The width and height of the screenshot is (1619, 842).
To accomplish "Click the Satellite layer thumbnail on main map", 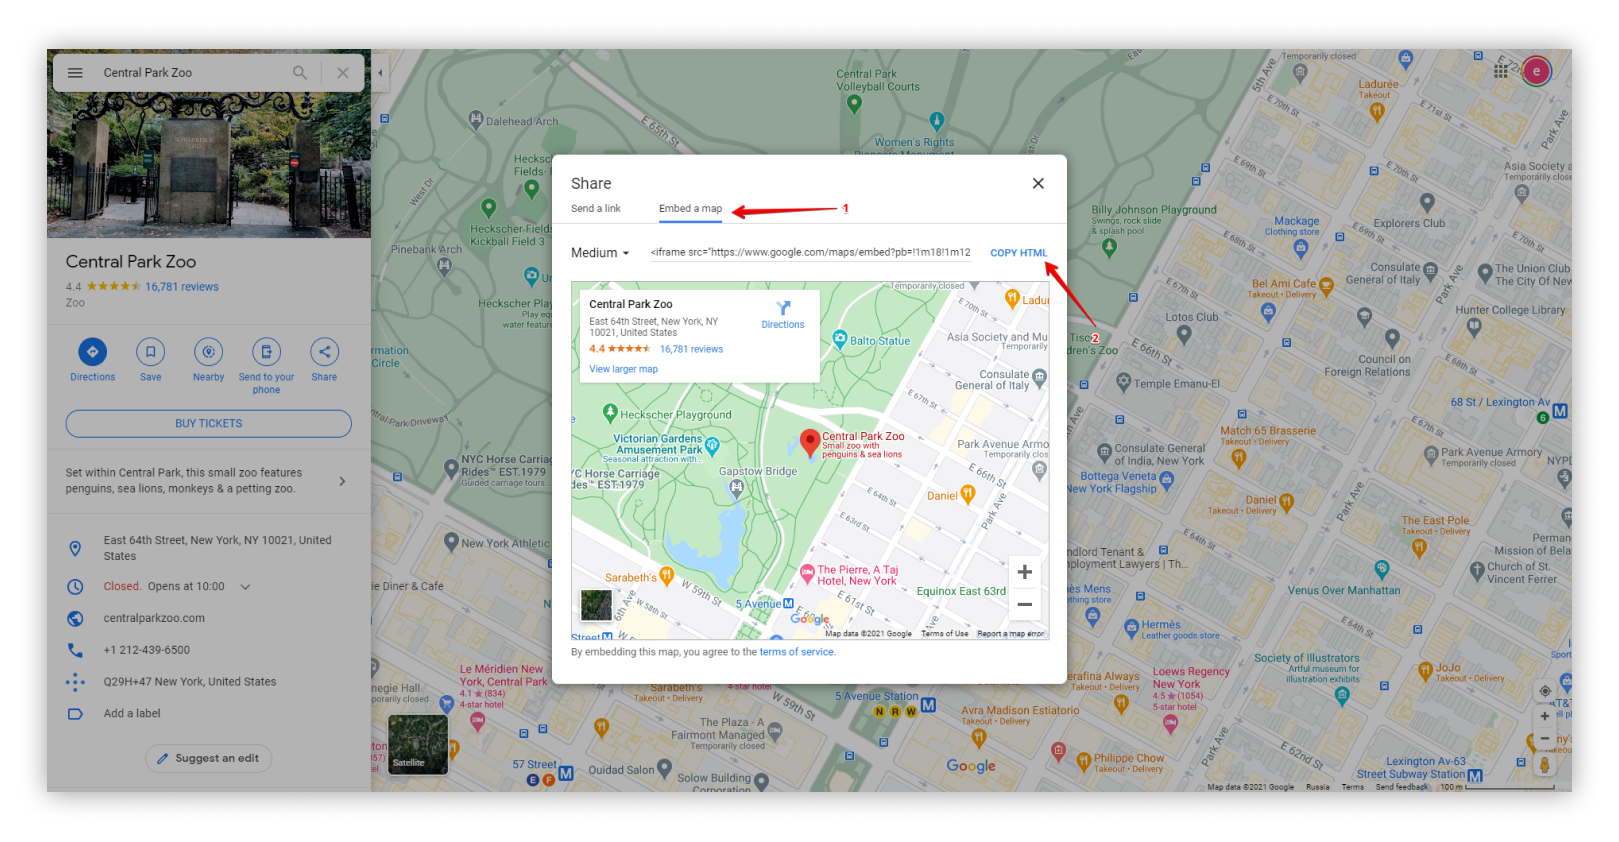I will pos(418,745).
